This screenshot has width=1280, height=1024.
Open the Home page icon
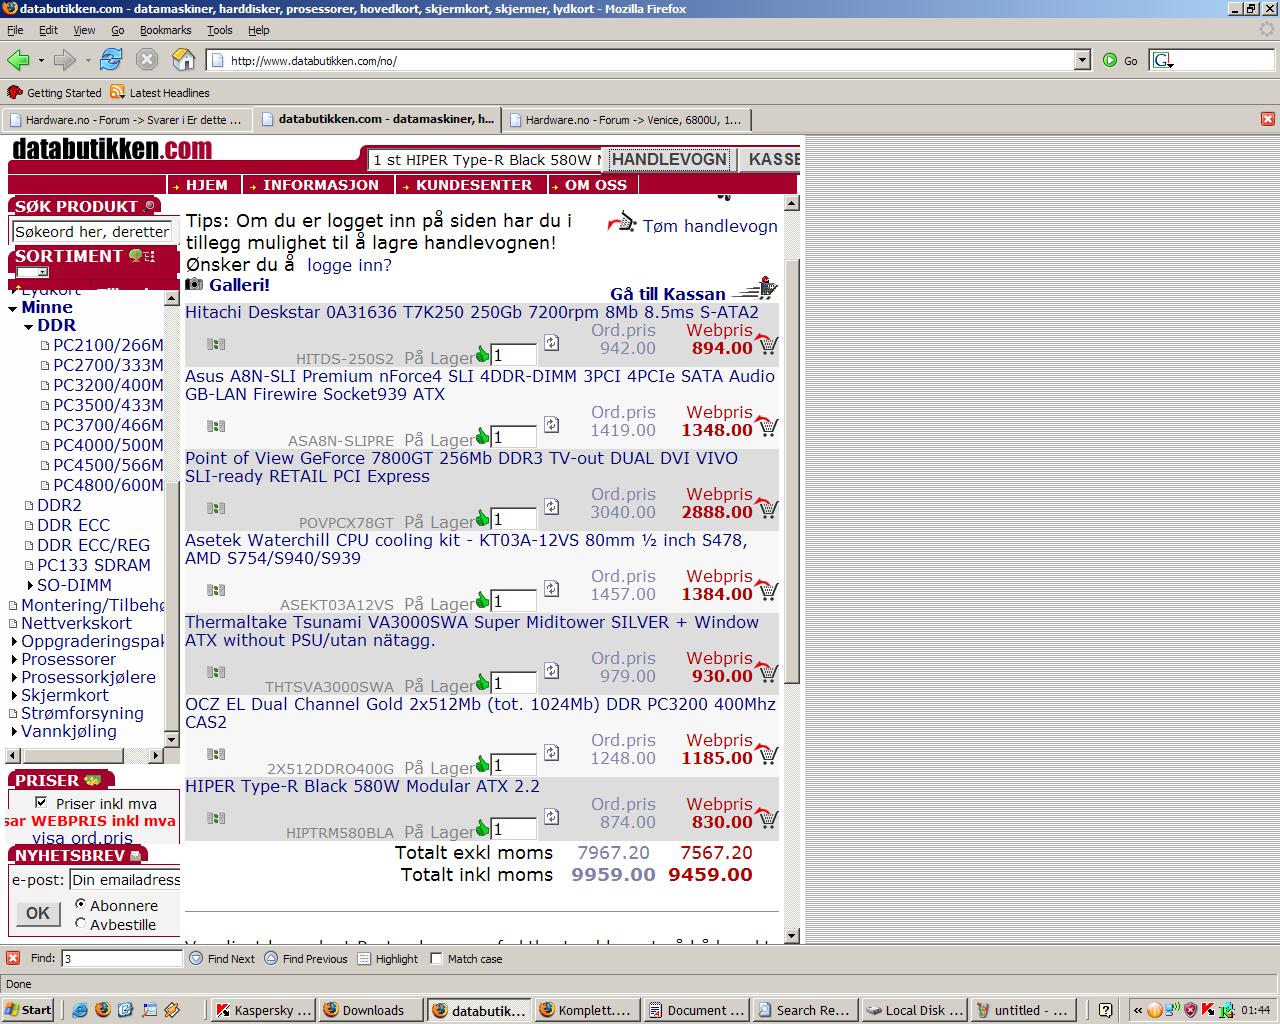click(184, 60)
